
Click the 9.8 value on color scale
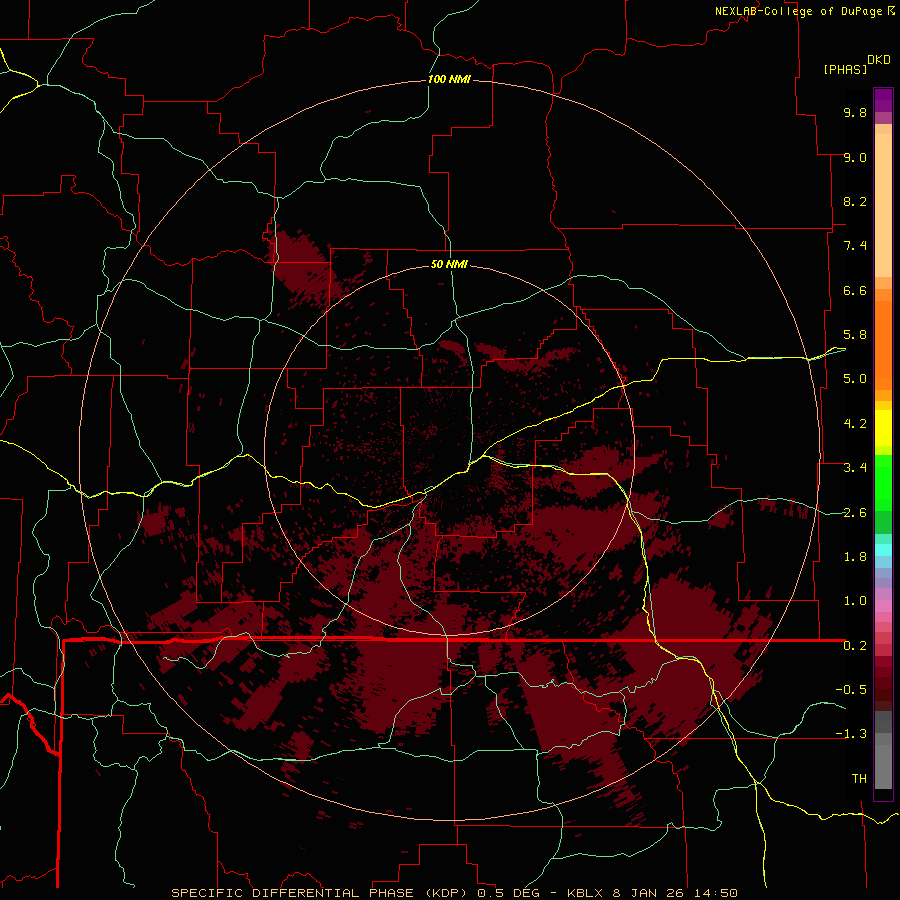pos(855,112)
